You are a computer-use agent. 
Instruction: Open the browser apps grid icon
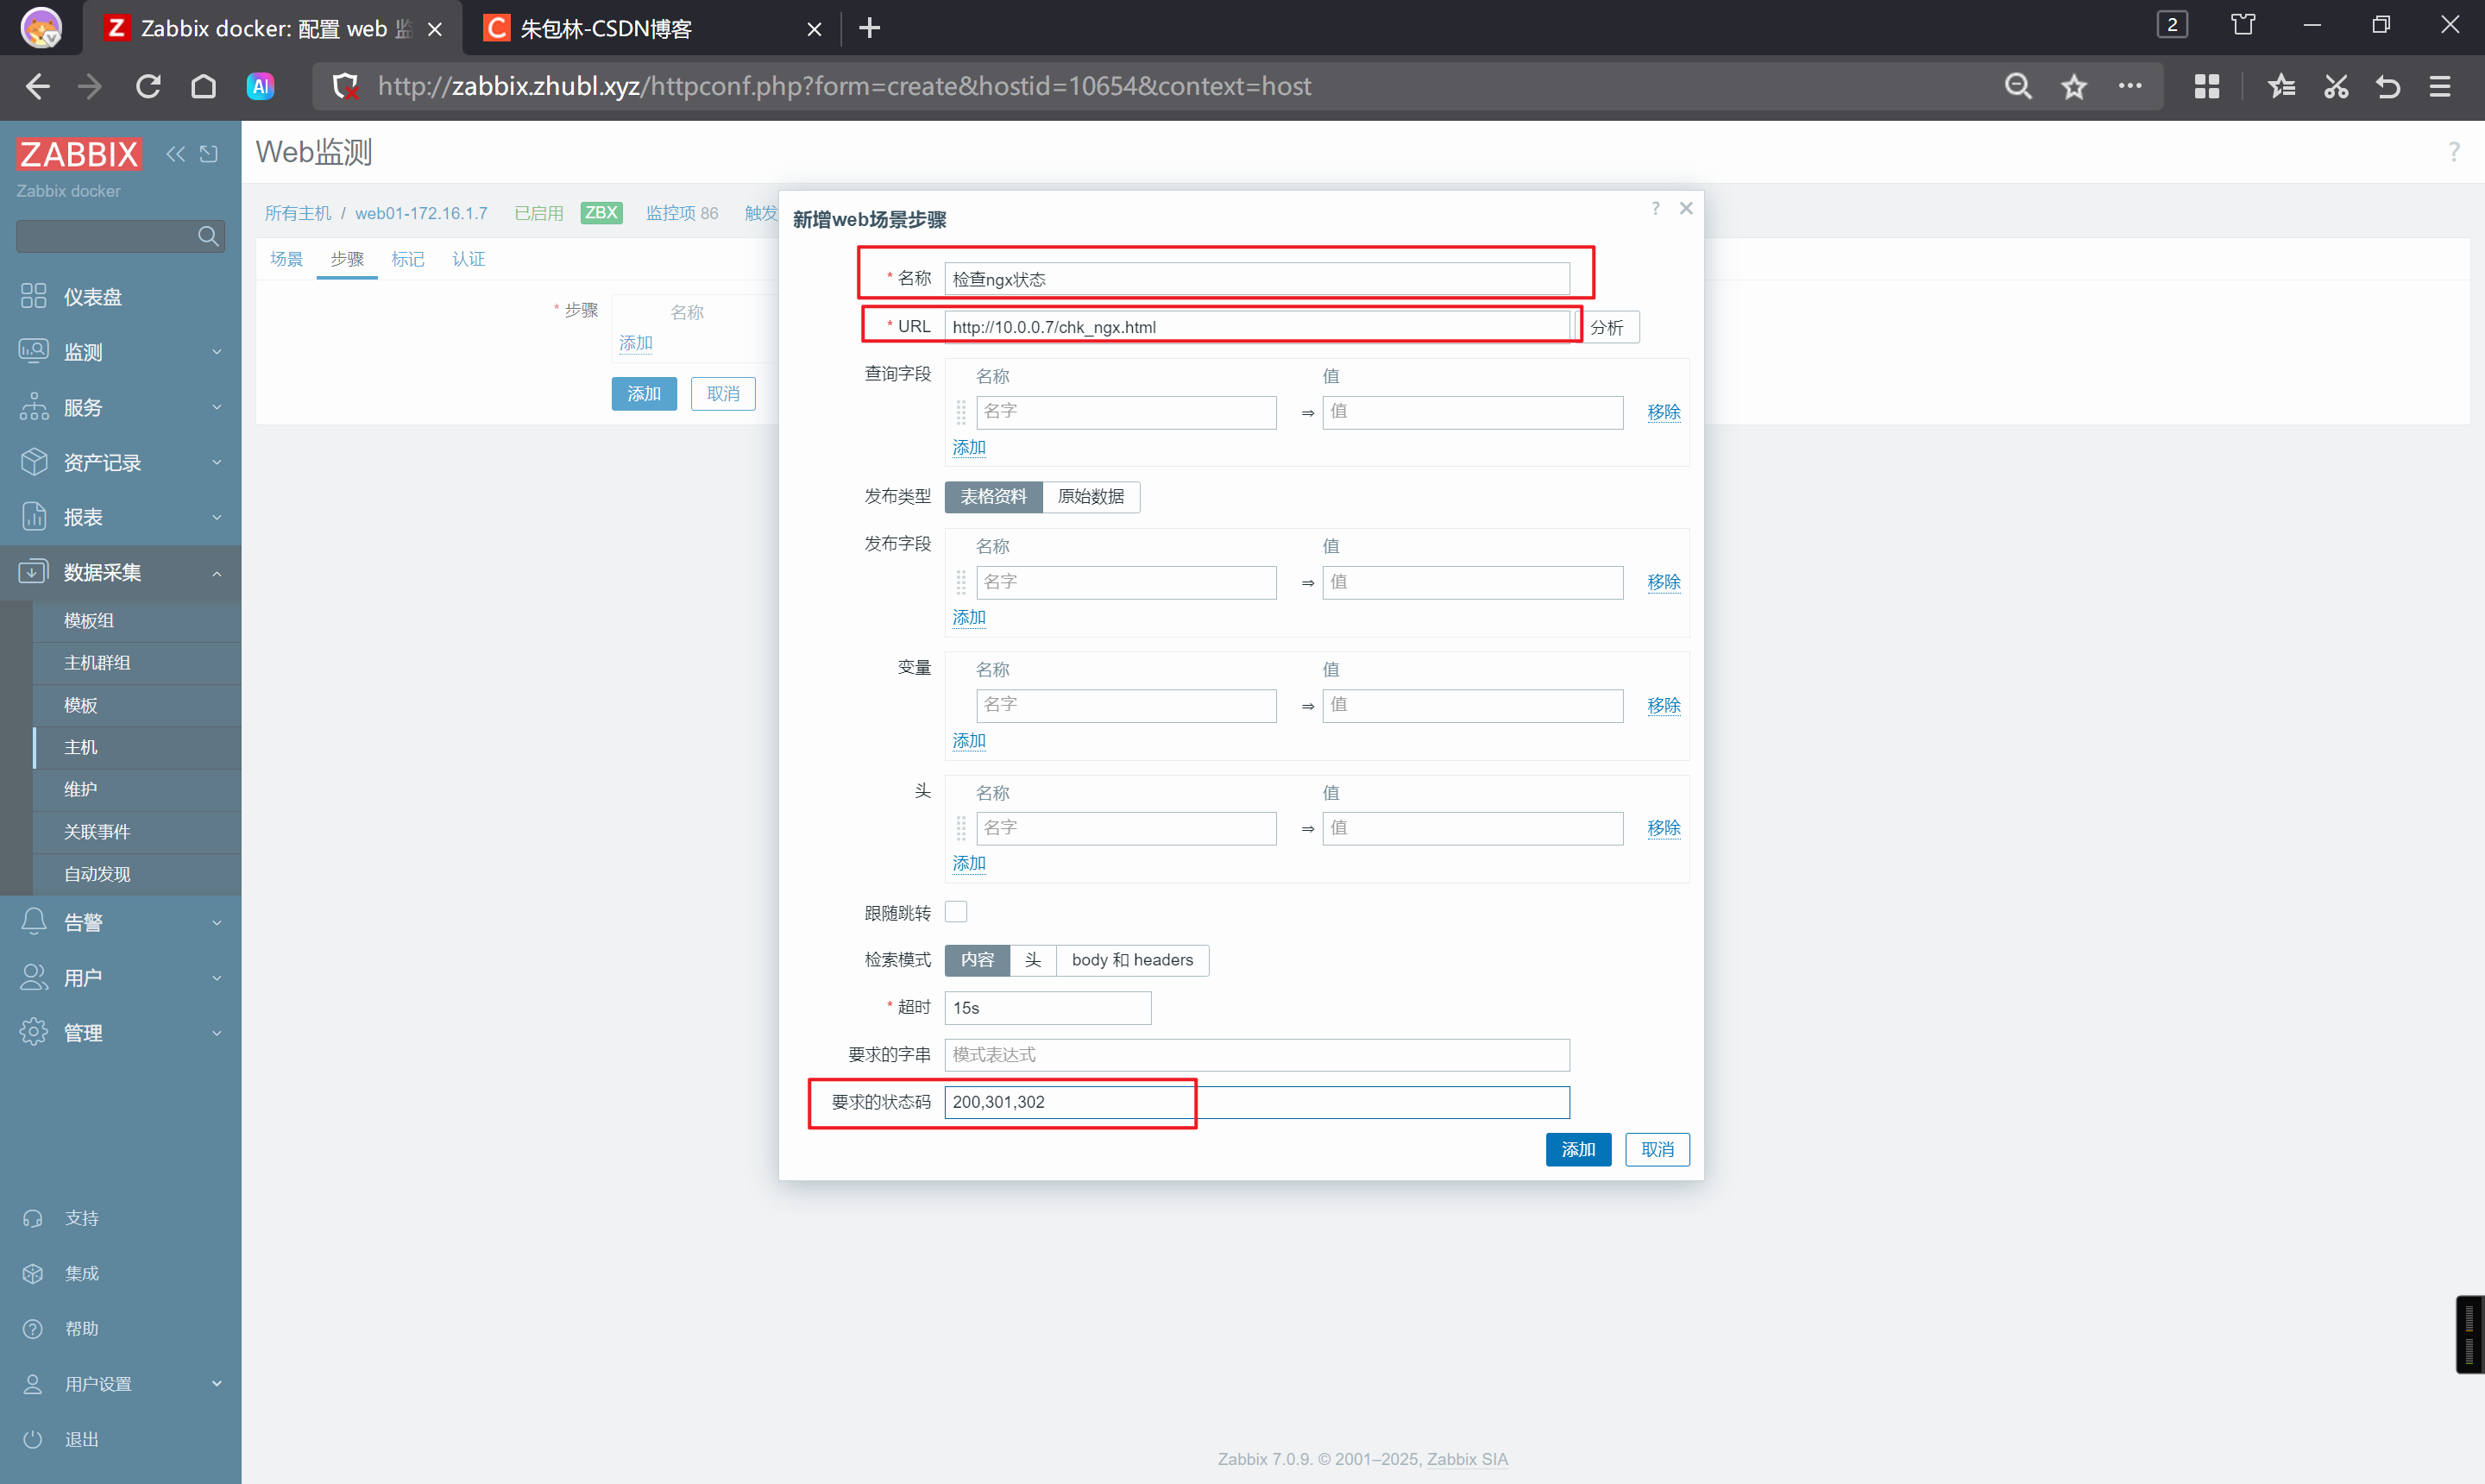2207,87
